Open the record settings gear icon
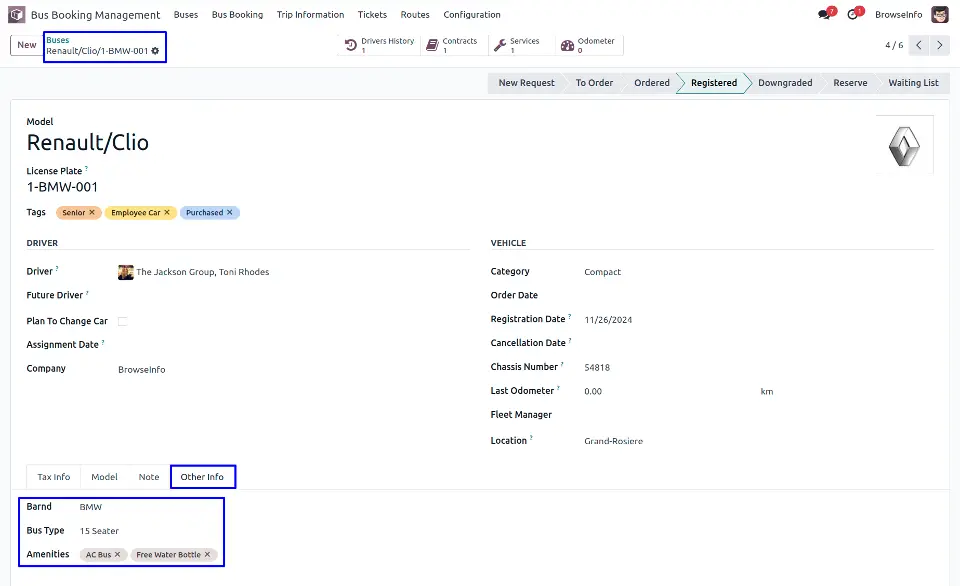Screen dimensions: 960x586 click(x=156, y=51)
